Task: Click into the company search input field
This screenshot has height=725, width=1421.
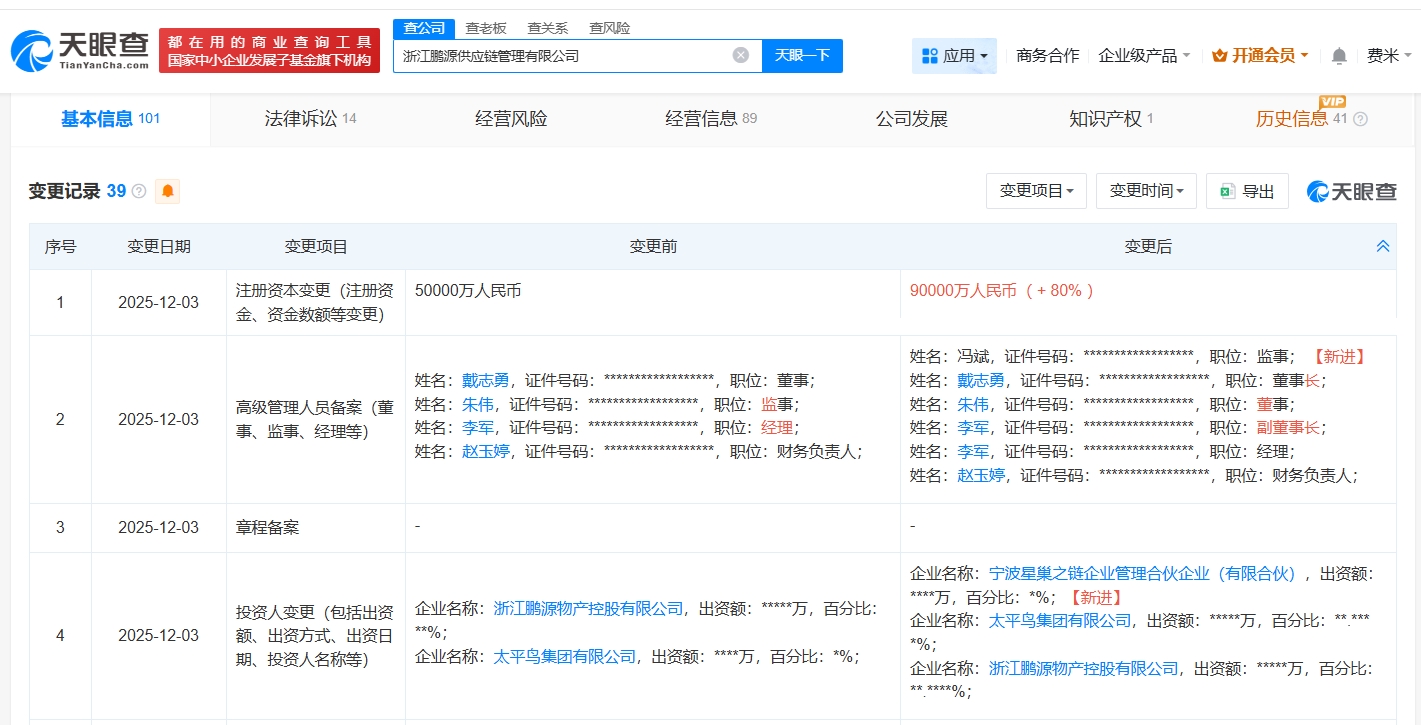Action: 560,56
